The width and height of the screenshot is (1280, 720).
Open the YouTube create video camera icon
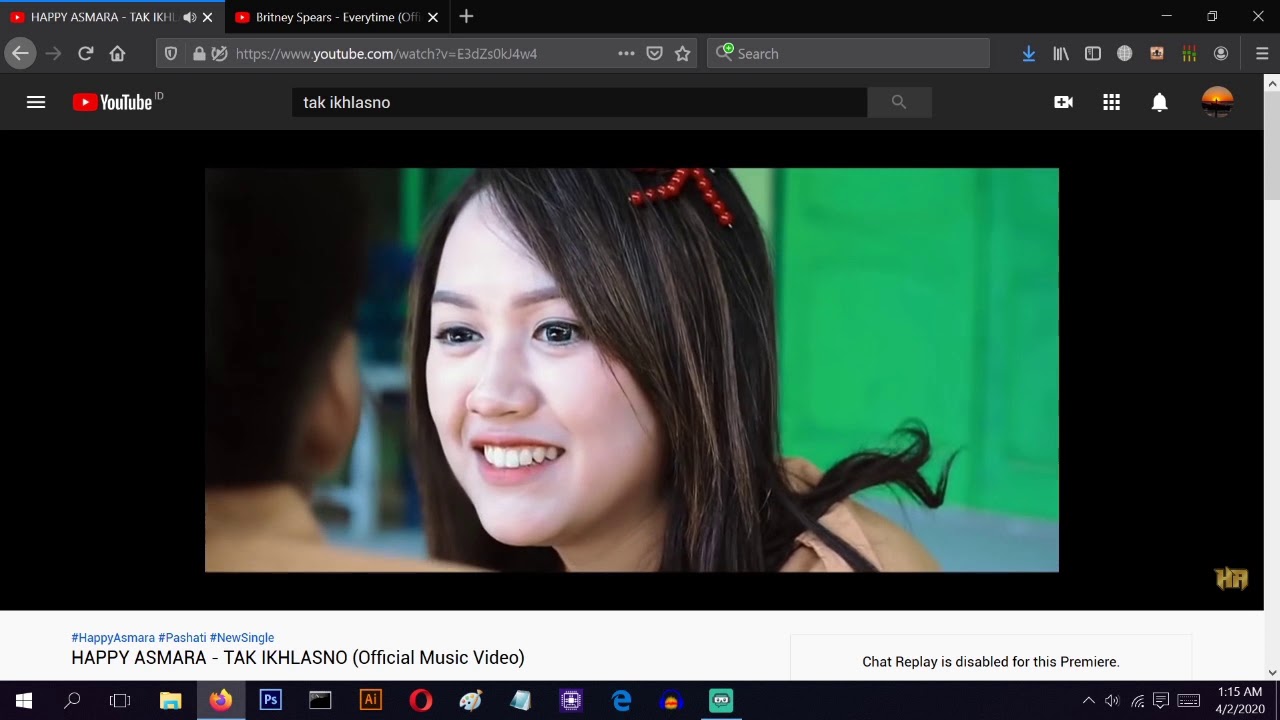click(x=1063, y=102)
